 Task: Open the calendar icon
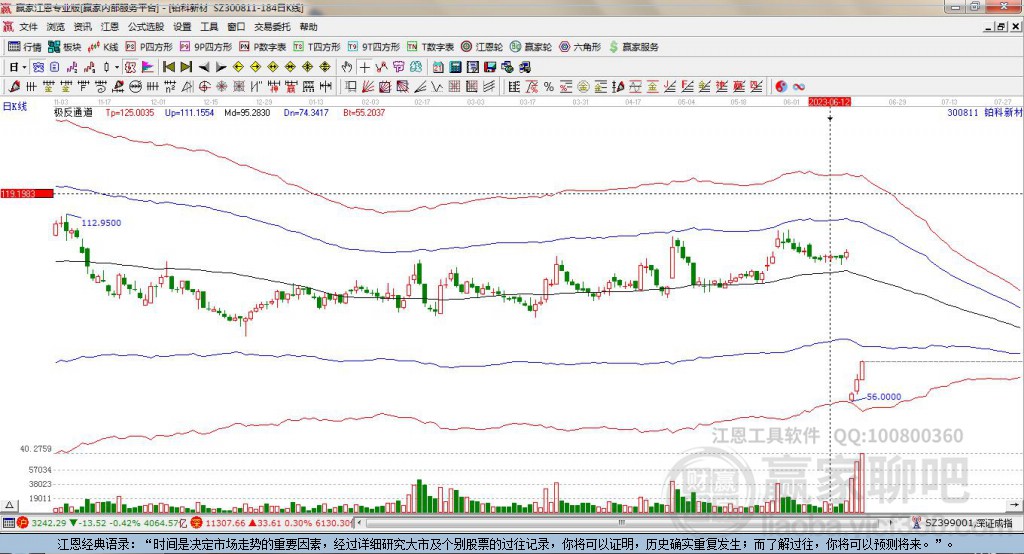438,67
